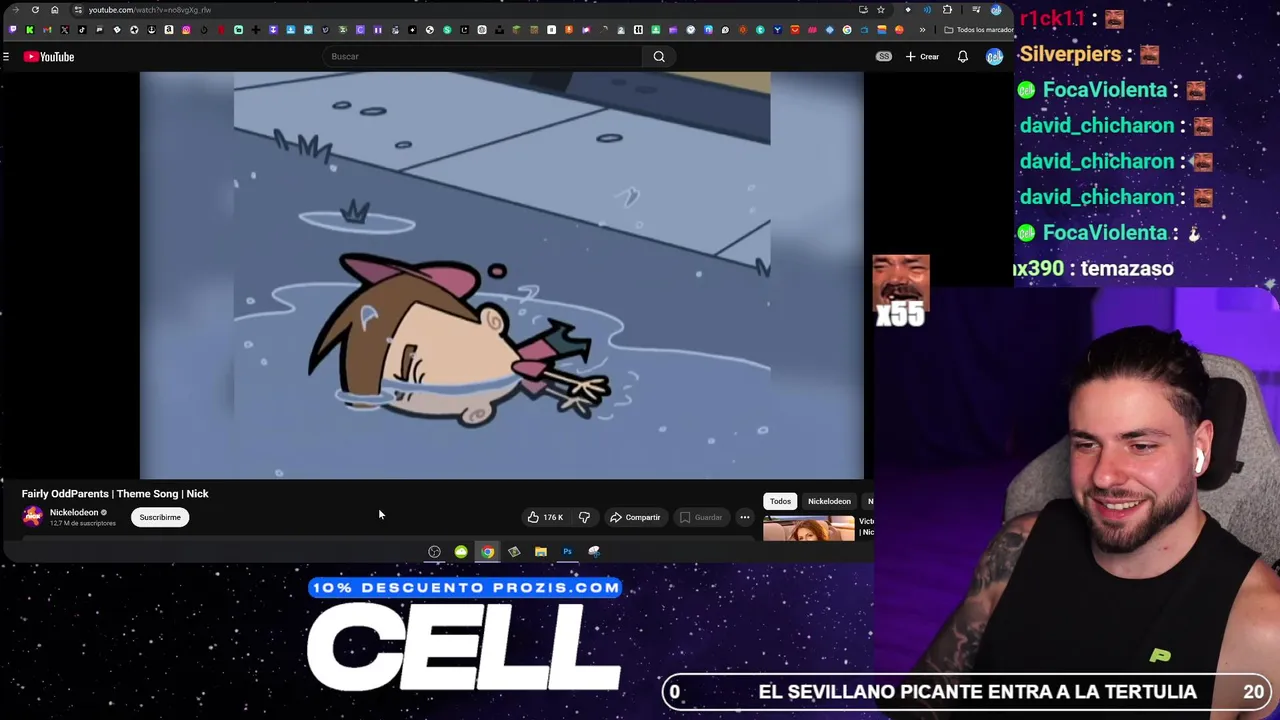This screenshot has width=1280, height=720.
Task: Dislike the video with thumbs down
Action: [x=584, y=517]
